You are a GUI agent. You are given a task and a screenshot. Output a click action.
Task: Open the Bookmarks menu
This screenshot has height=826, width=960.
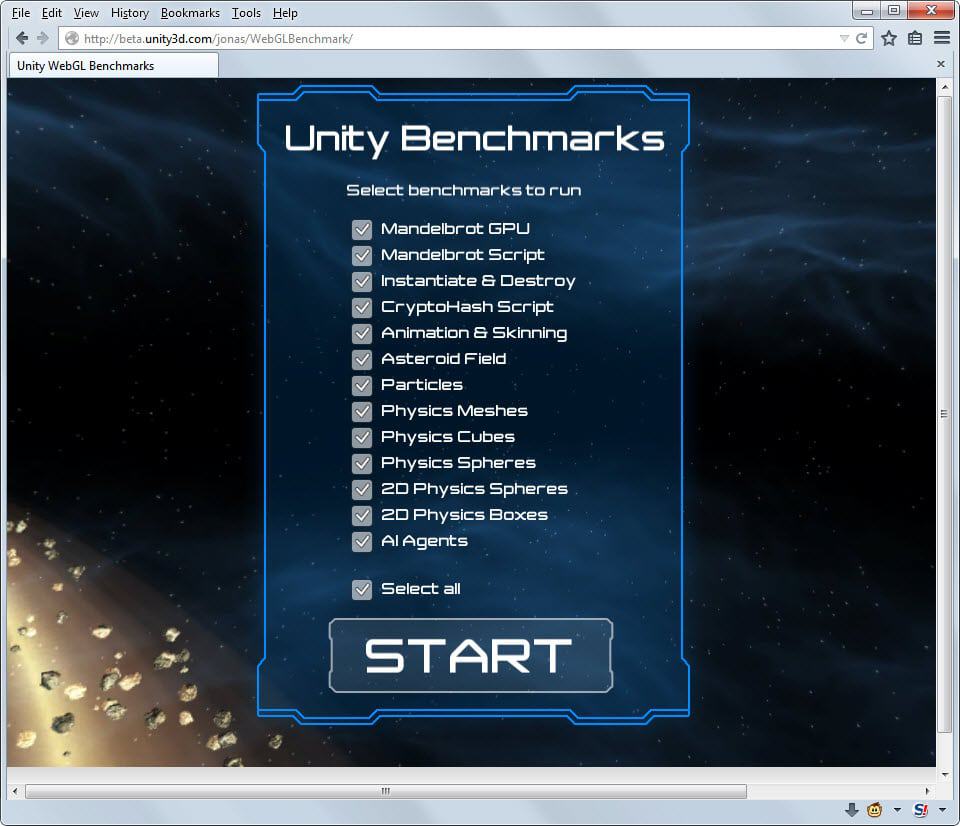pyautogui.click(x=190, y=13)
